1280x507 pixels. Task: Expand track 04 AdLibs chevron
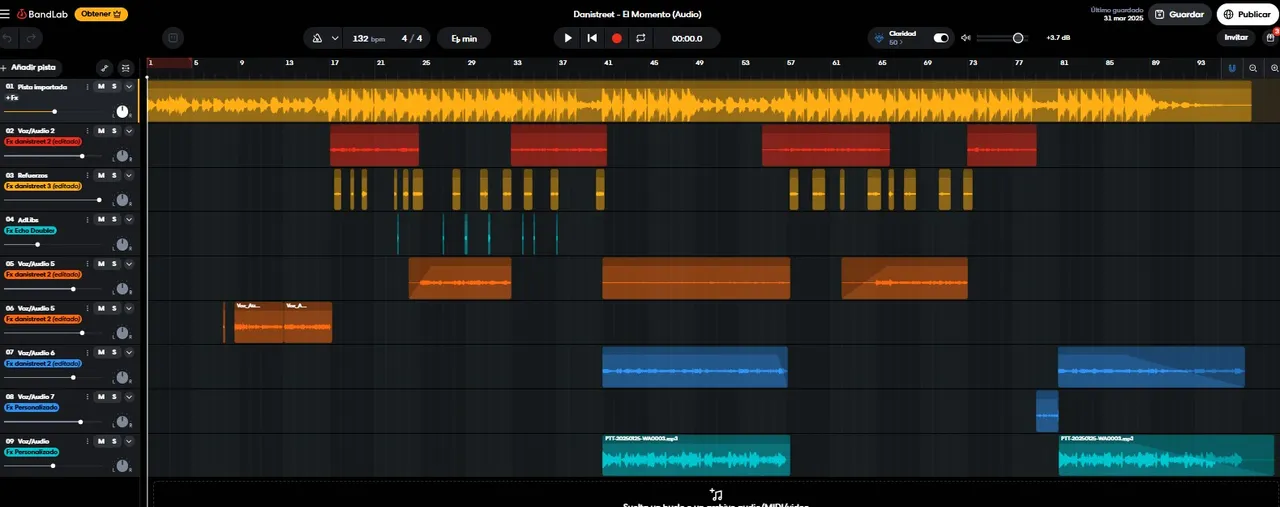pos(129,219)
